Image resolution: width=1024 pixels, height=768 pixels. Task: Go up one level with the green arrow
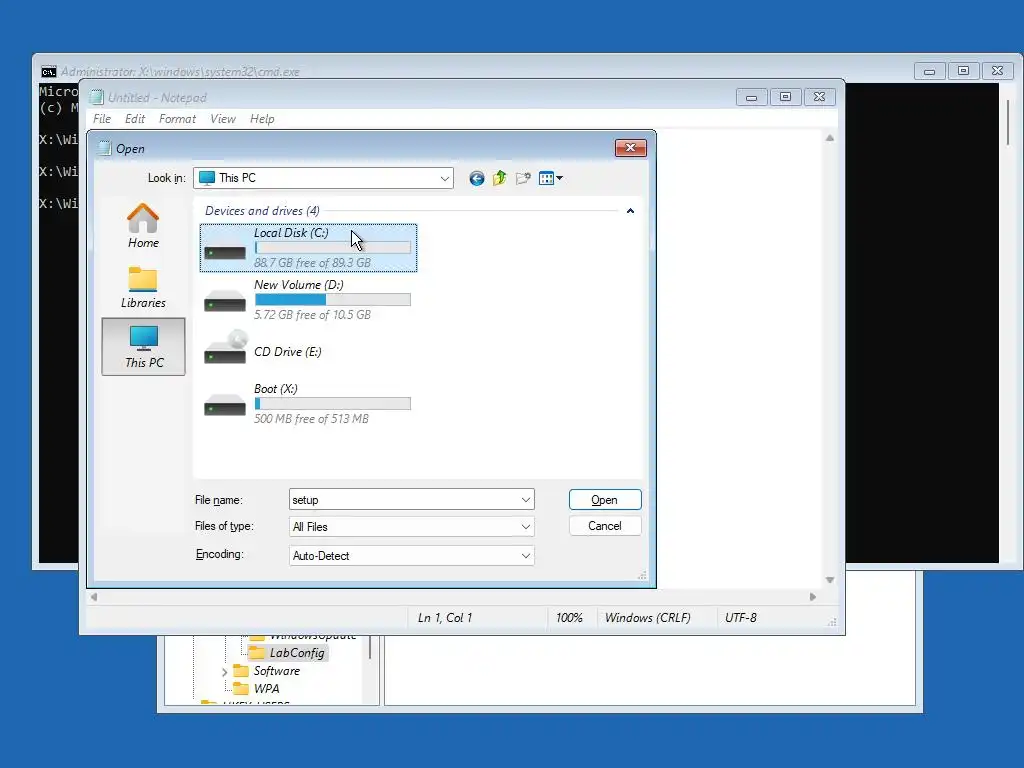click(x=500, y=178)
